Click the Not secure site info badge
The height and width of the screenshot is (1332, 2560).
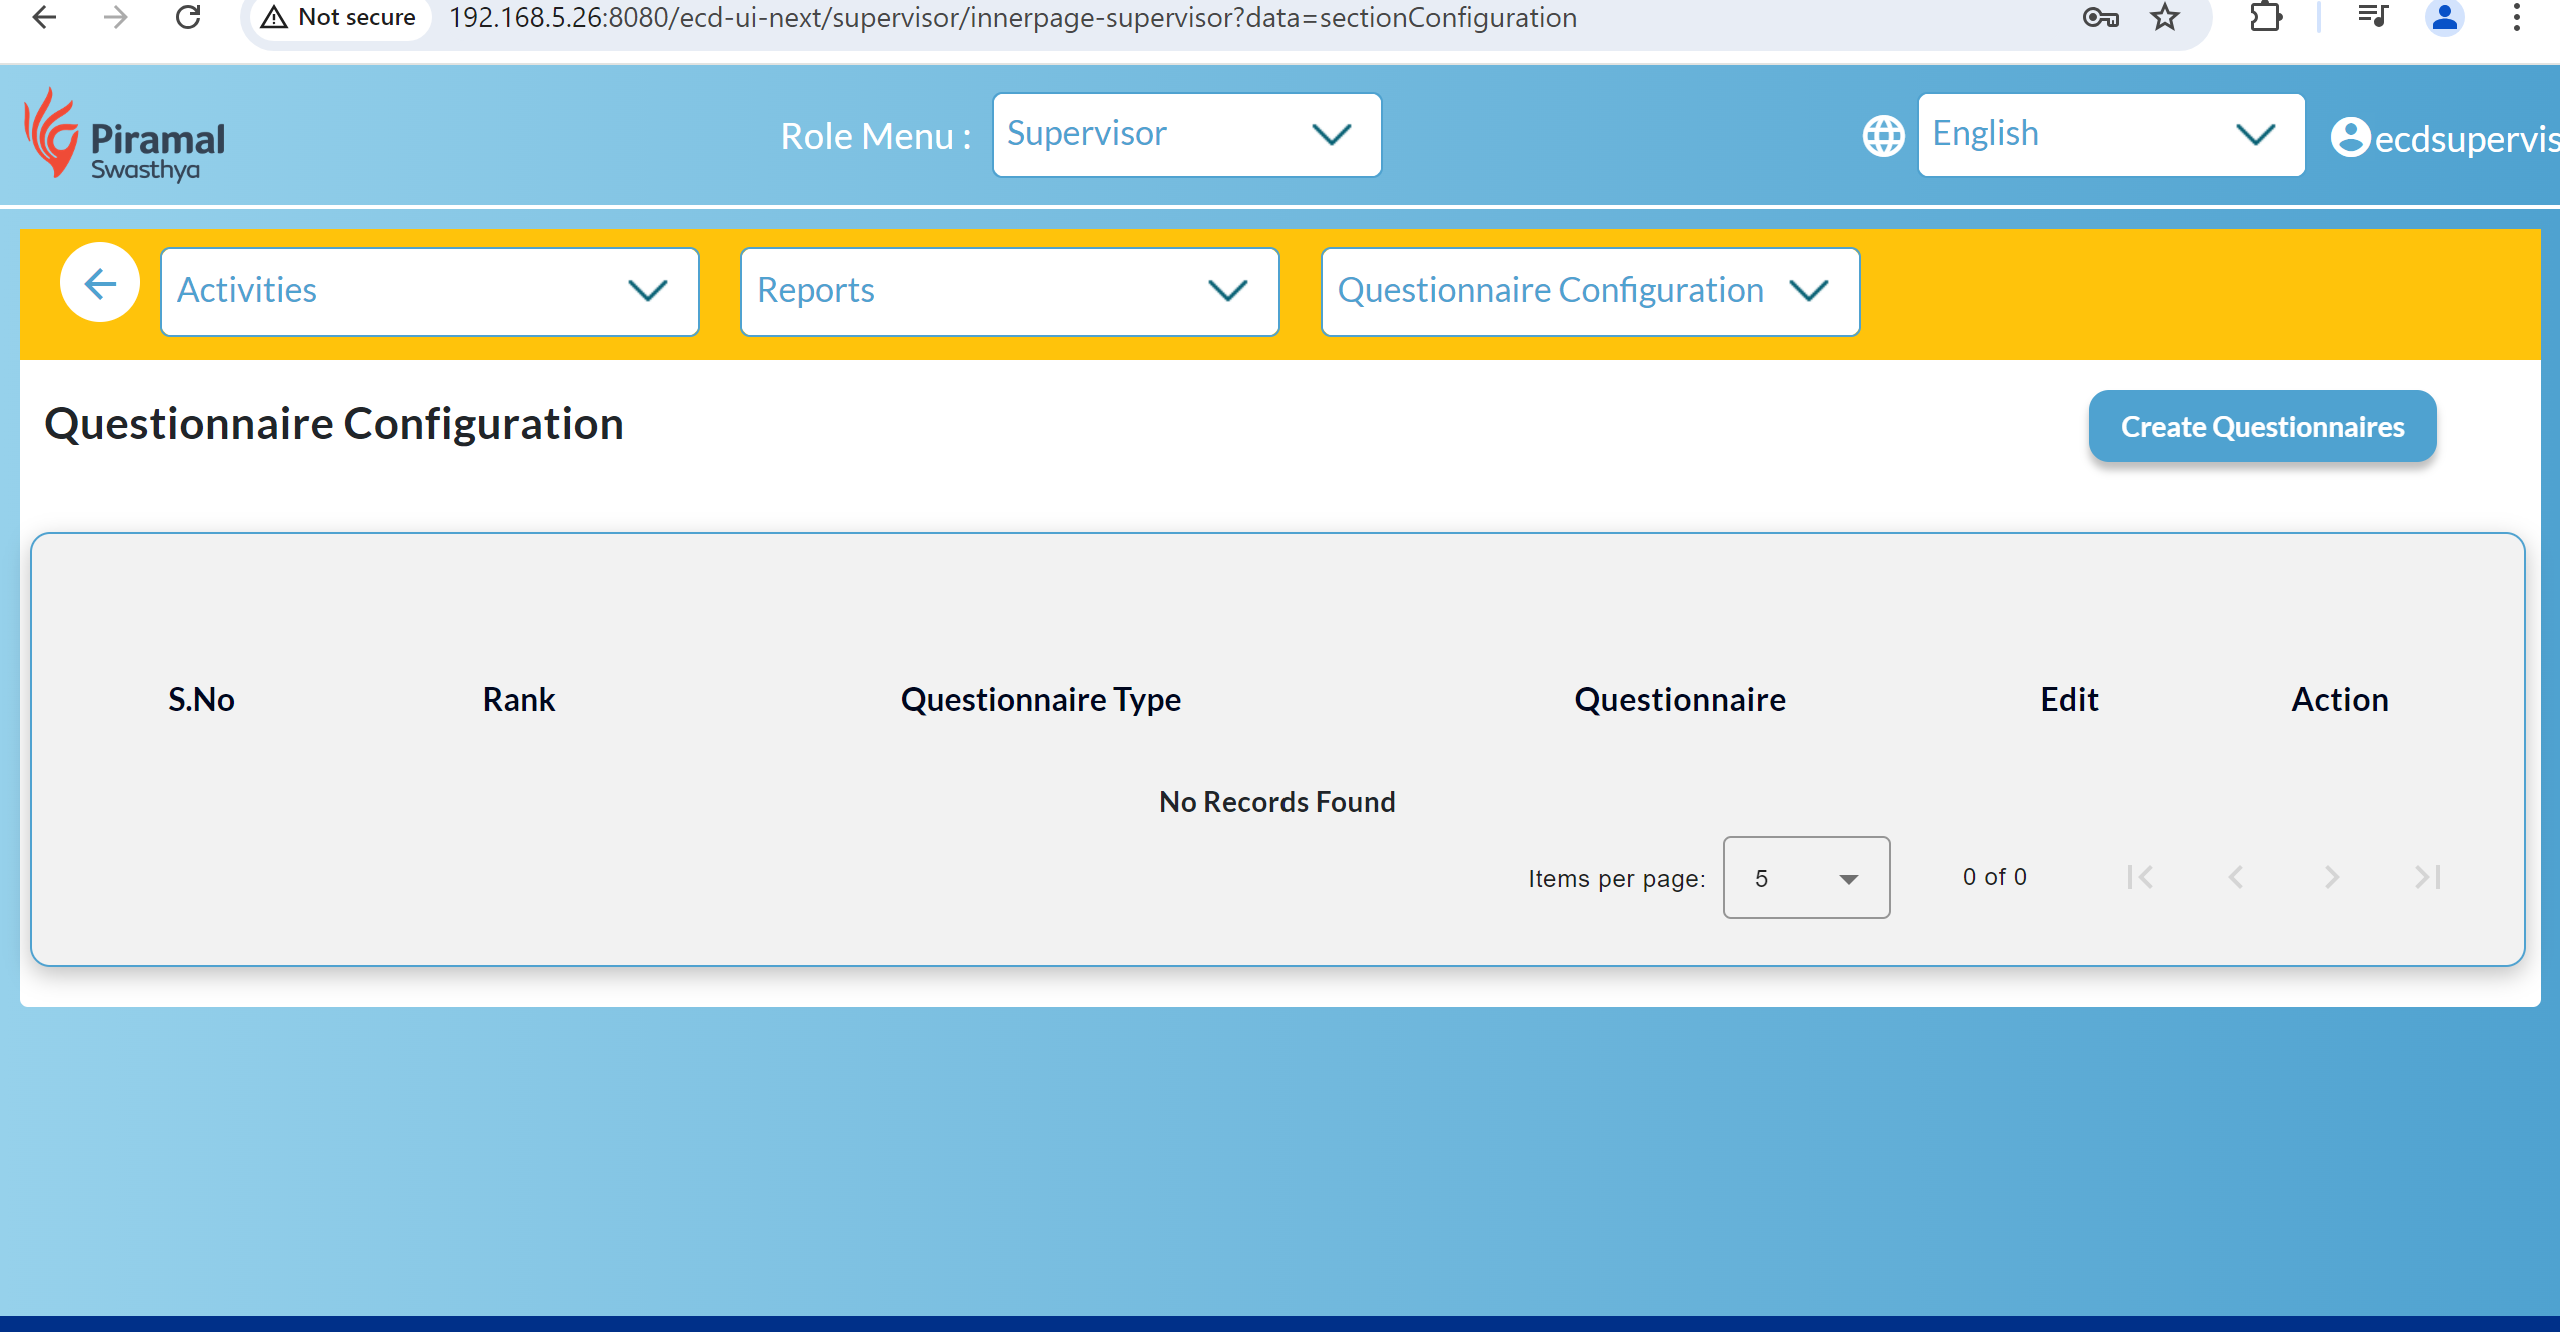[340, 17]
